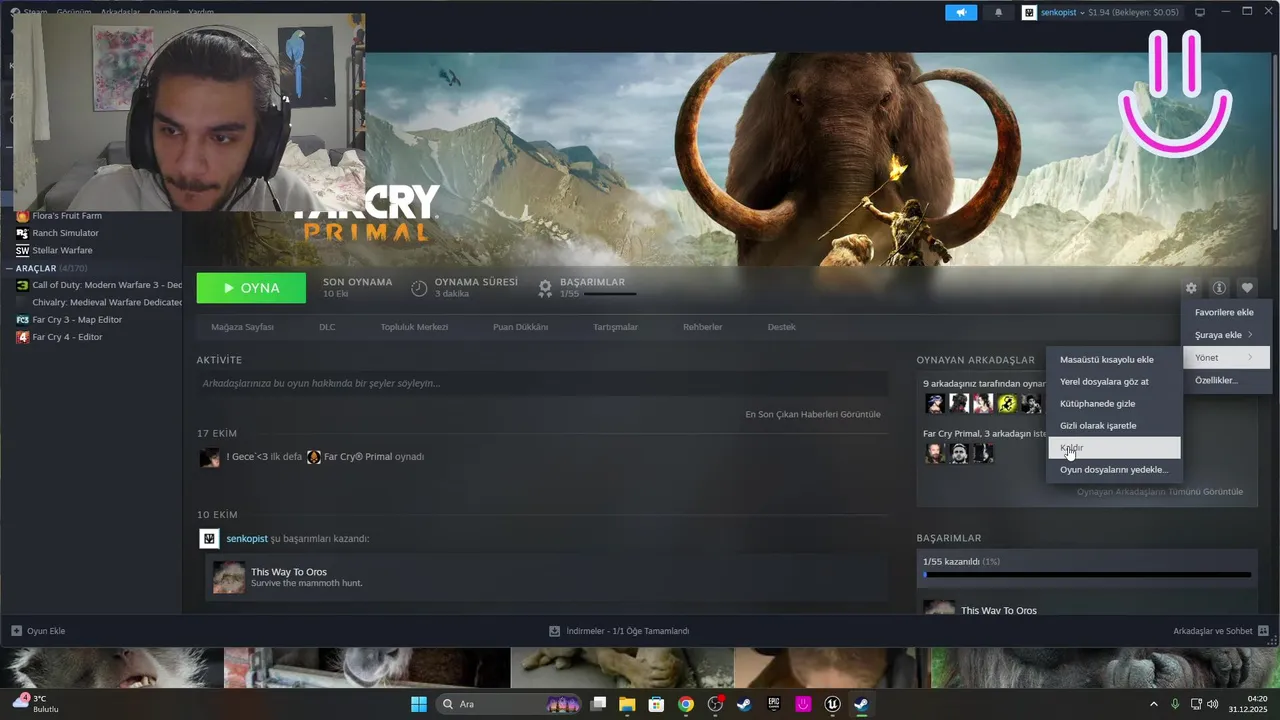Viewport: 1280px width, 720px height.
Task: Click the Oyun Ekle button
Action: coord(38,631)
